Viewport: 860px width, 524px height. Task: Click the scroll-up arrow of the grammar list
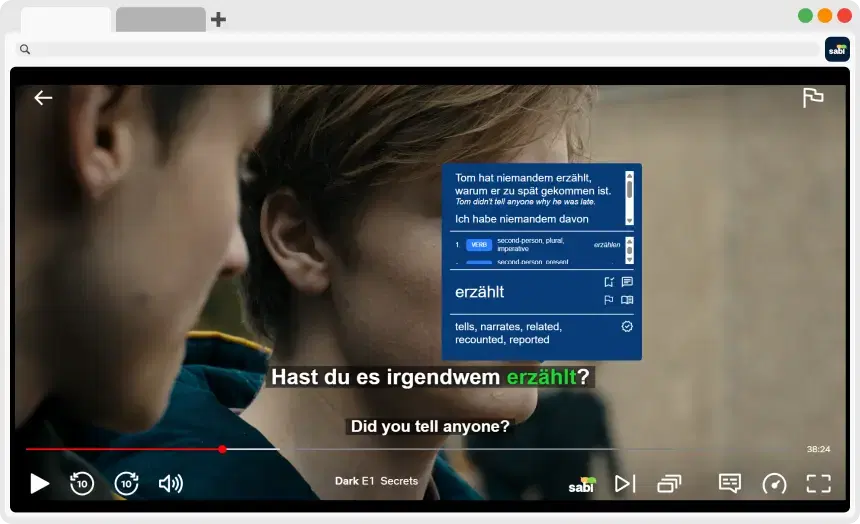629,241
